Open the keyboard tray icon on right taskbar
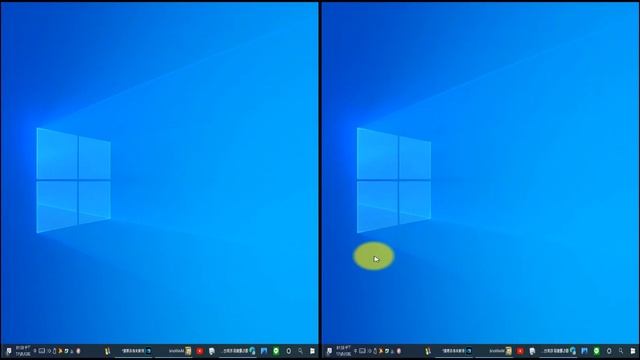 (x=362, y=351)
